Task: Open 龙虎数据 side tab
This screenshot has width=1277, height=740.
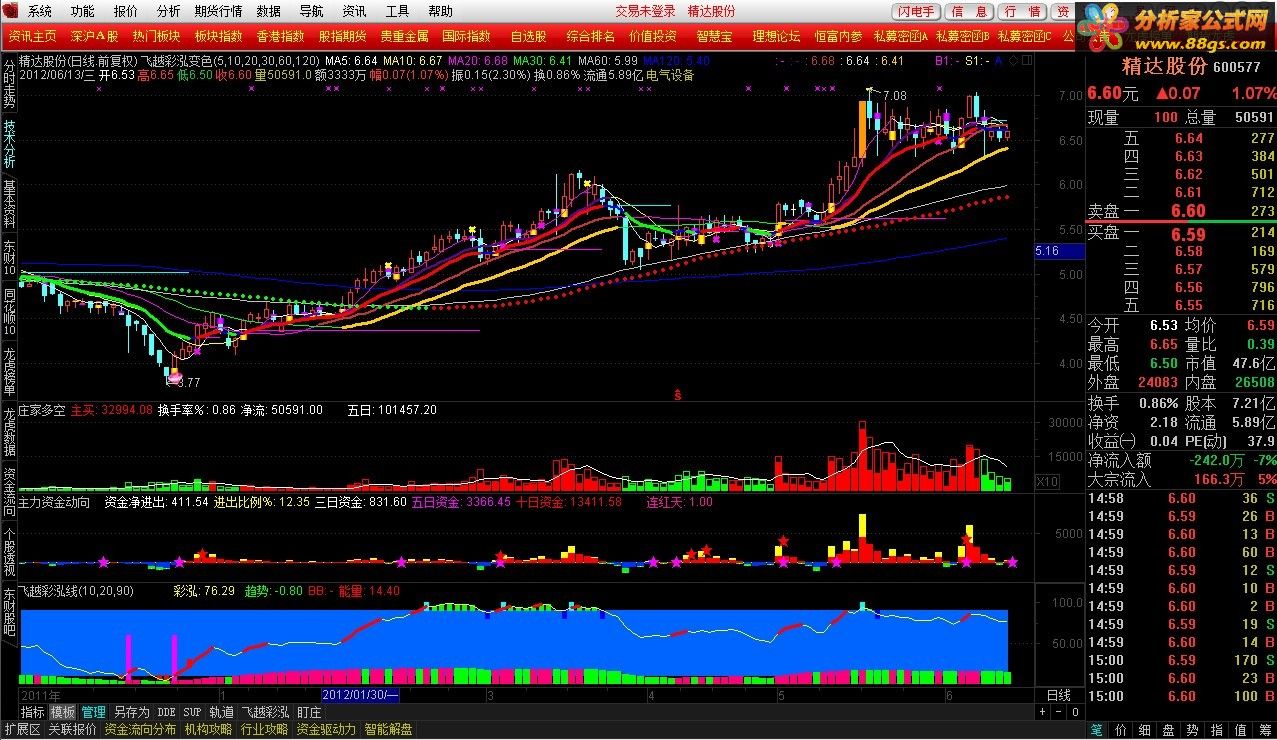Action: click(x=9, y=431)
